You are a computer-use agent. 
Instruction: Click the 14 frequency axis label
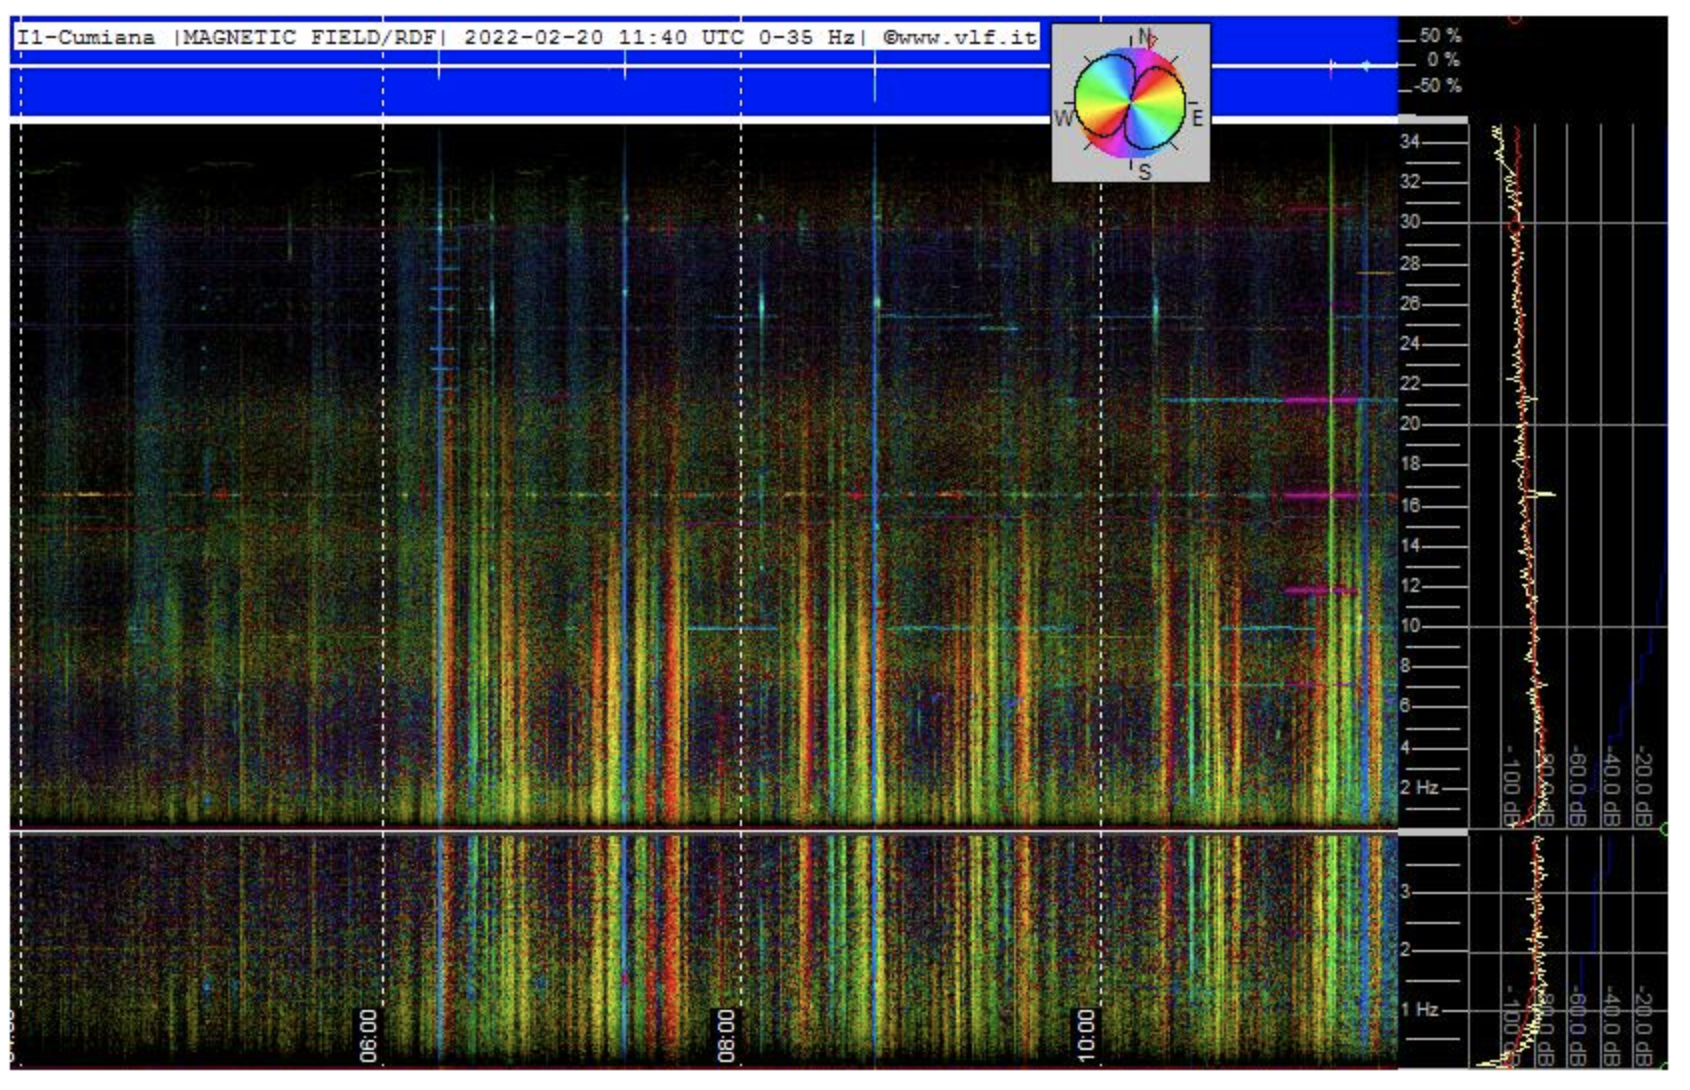point(1410,546)
